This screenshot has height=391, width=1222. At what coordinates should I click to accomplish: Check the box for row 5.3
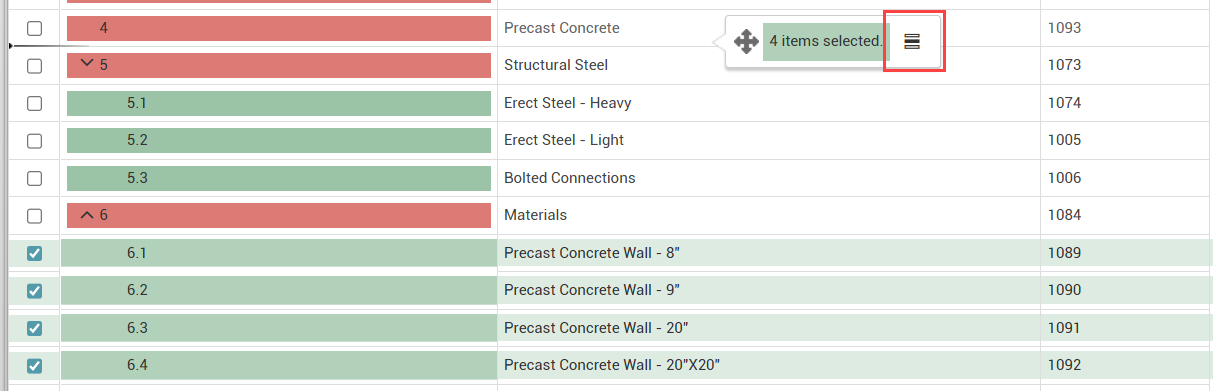(34, 178)
